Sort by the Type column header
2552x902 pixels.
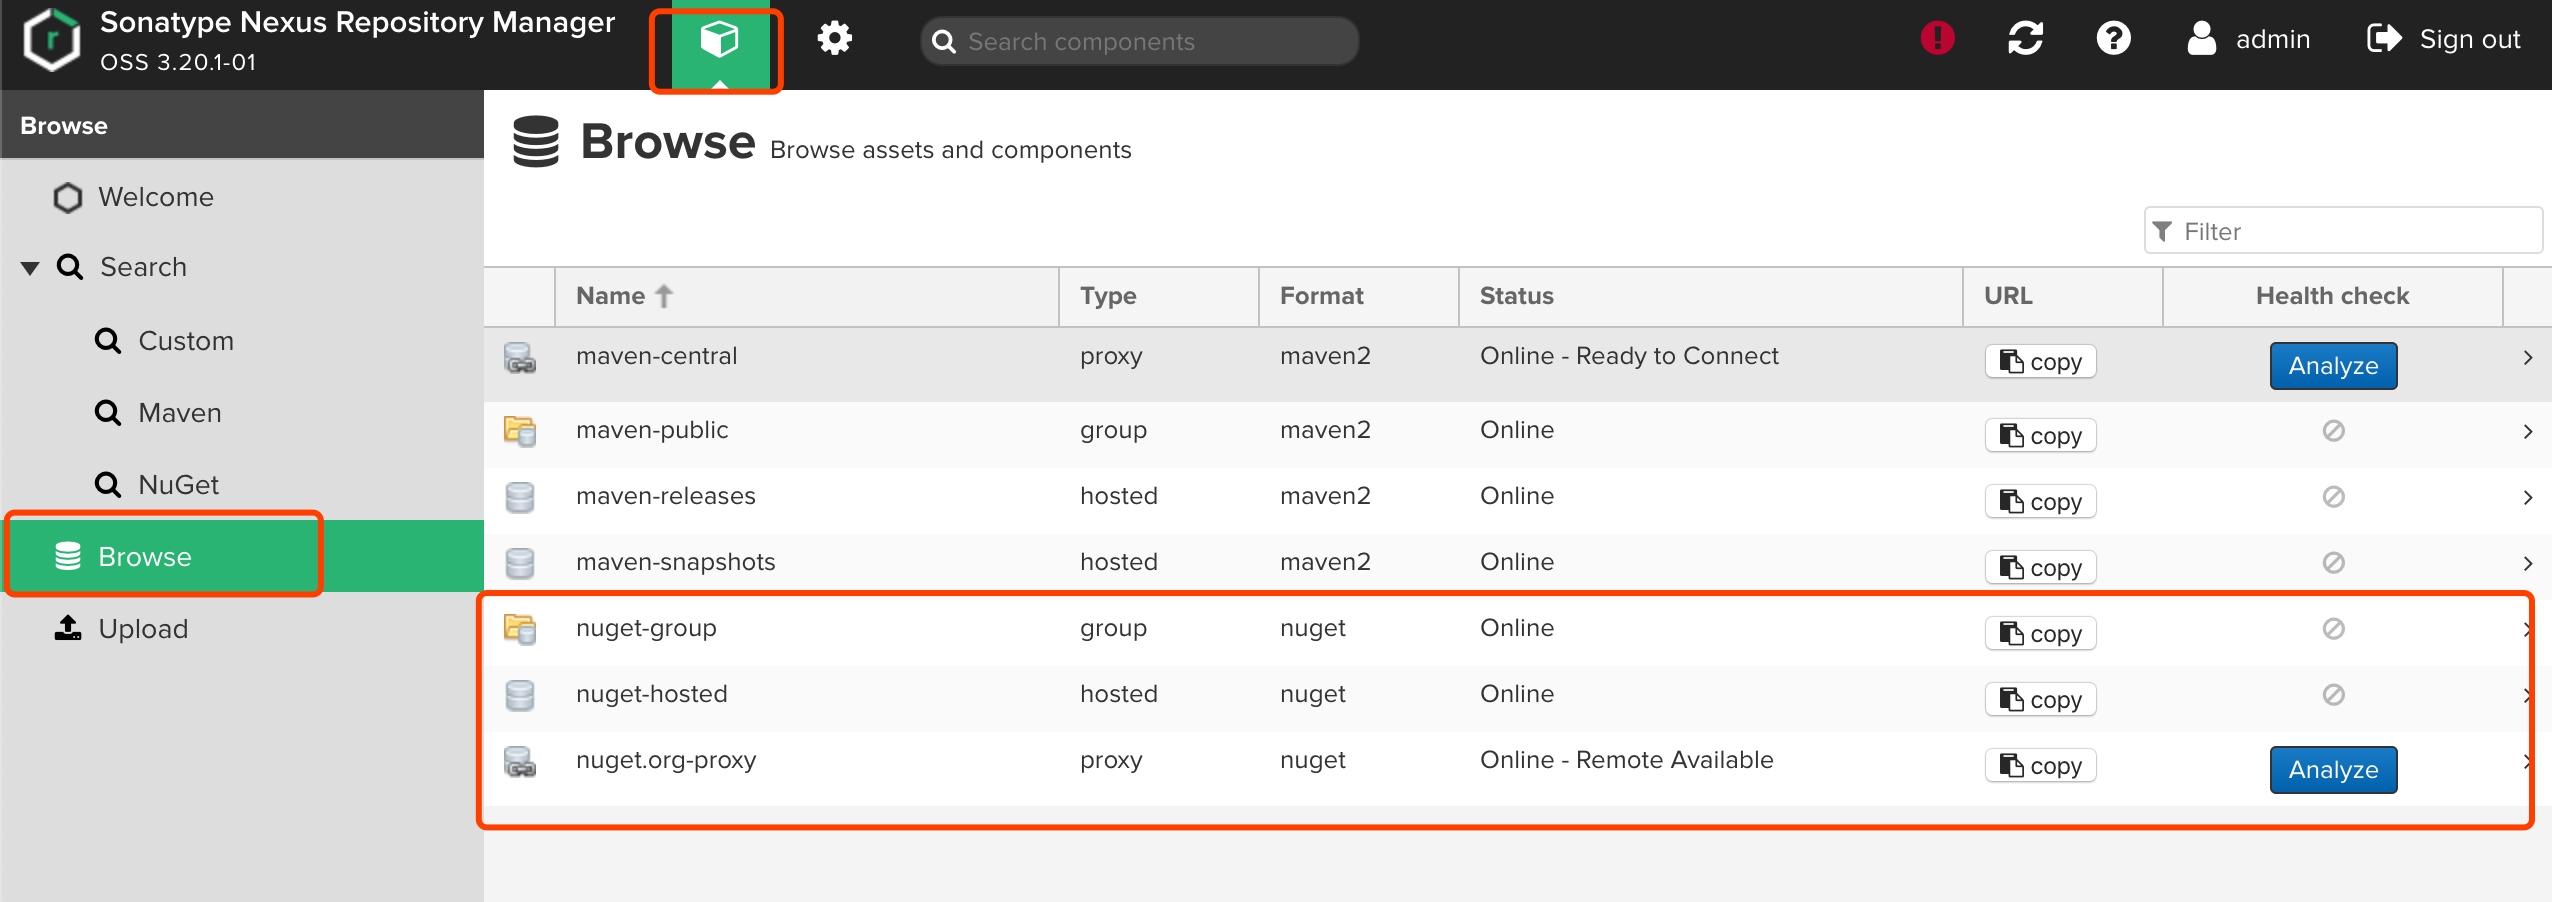pyautogui.click(x=1159, y=296)
